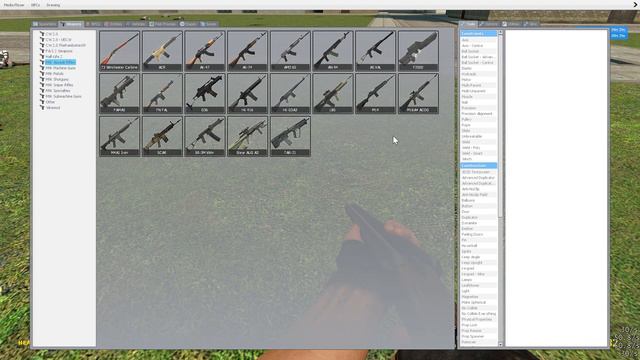
Task: Select the SCAR weapon icon
Action: (x=162, y=136)
